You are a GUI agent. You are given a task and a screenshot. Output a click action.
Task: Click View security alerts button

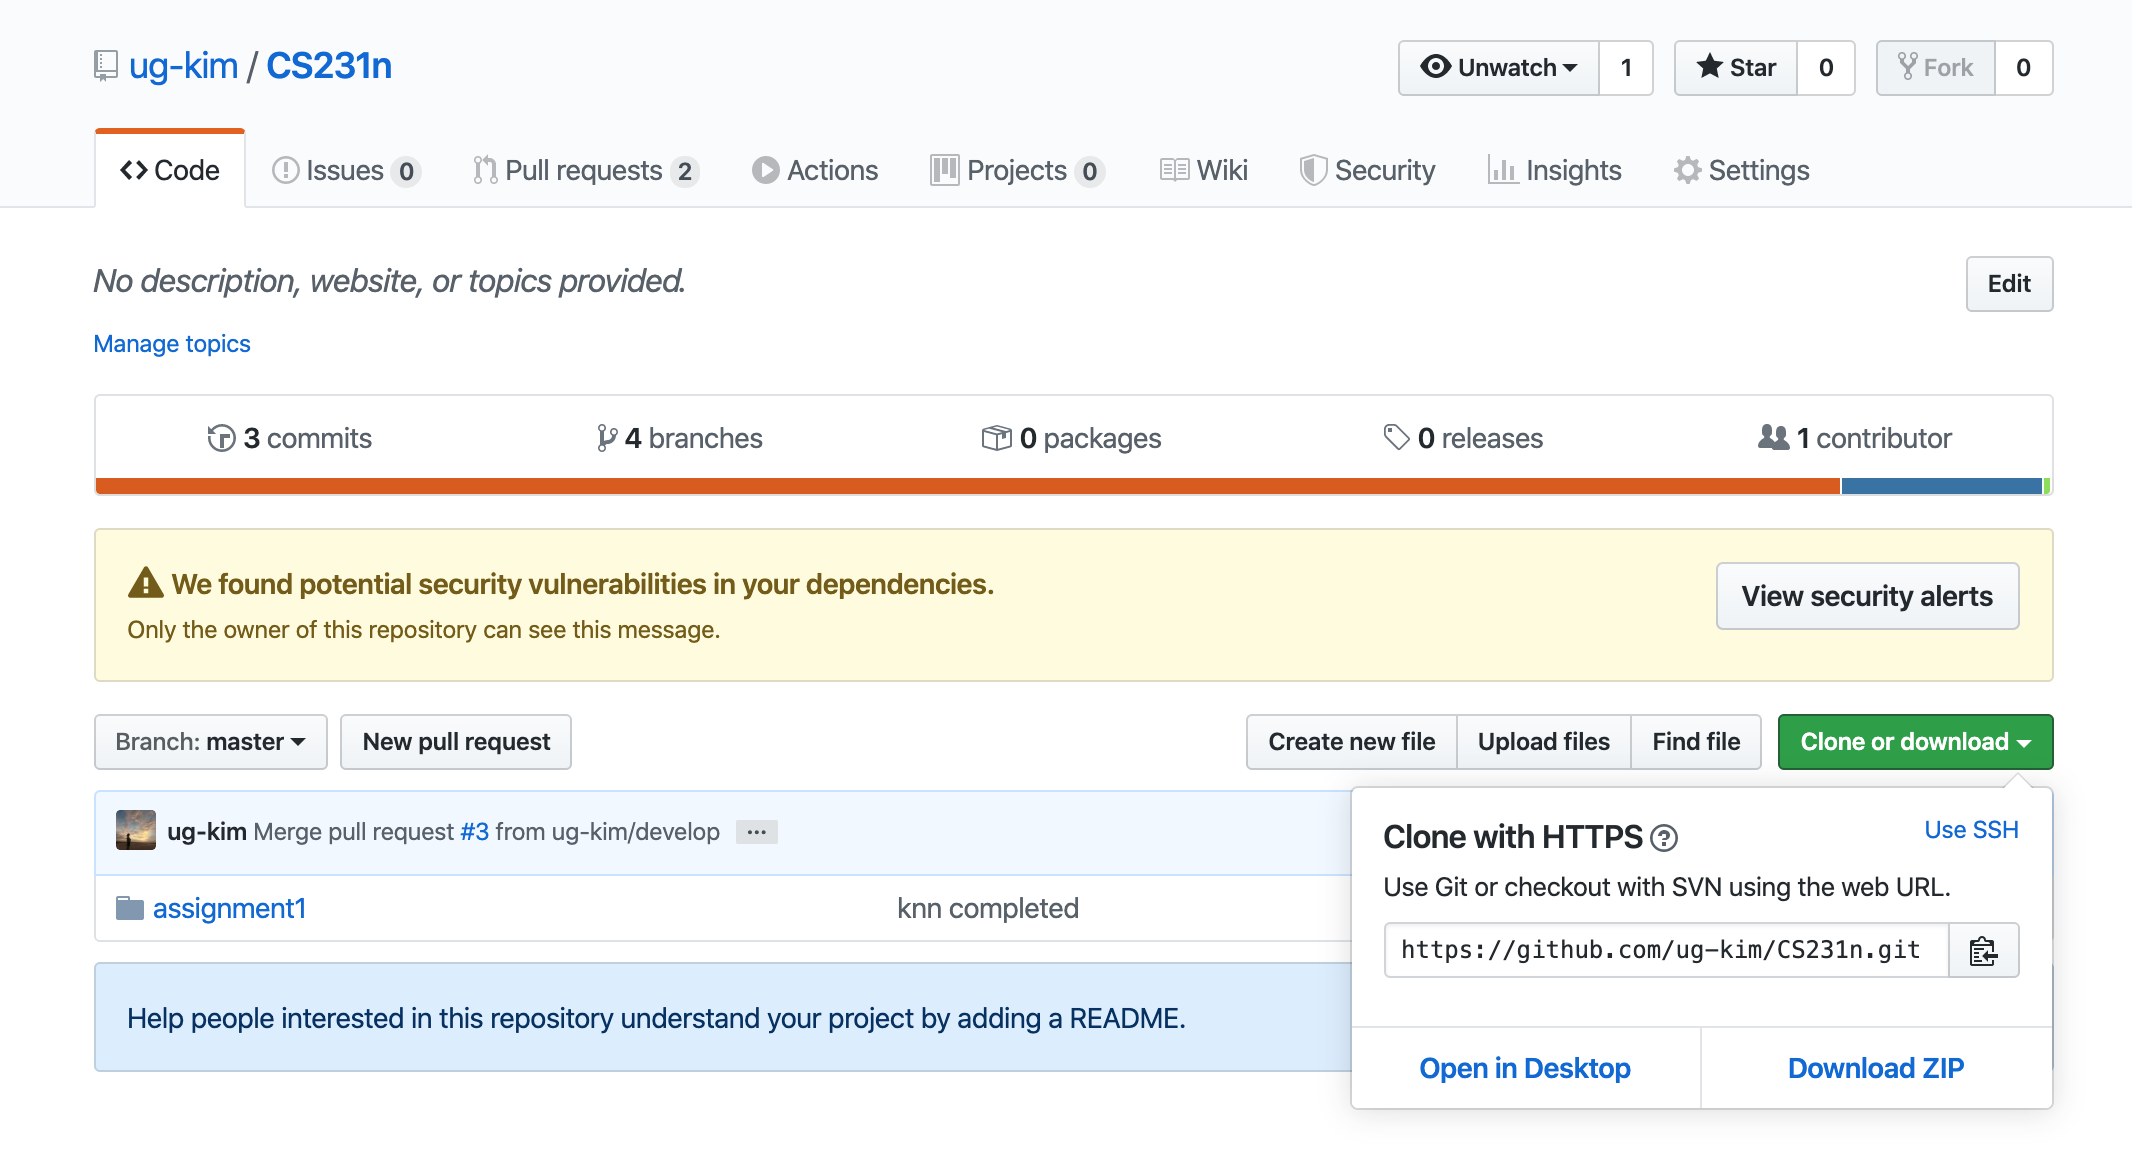(x=1867, y=596)
